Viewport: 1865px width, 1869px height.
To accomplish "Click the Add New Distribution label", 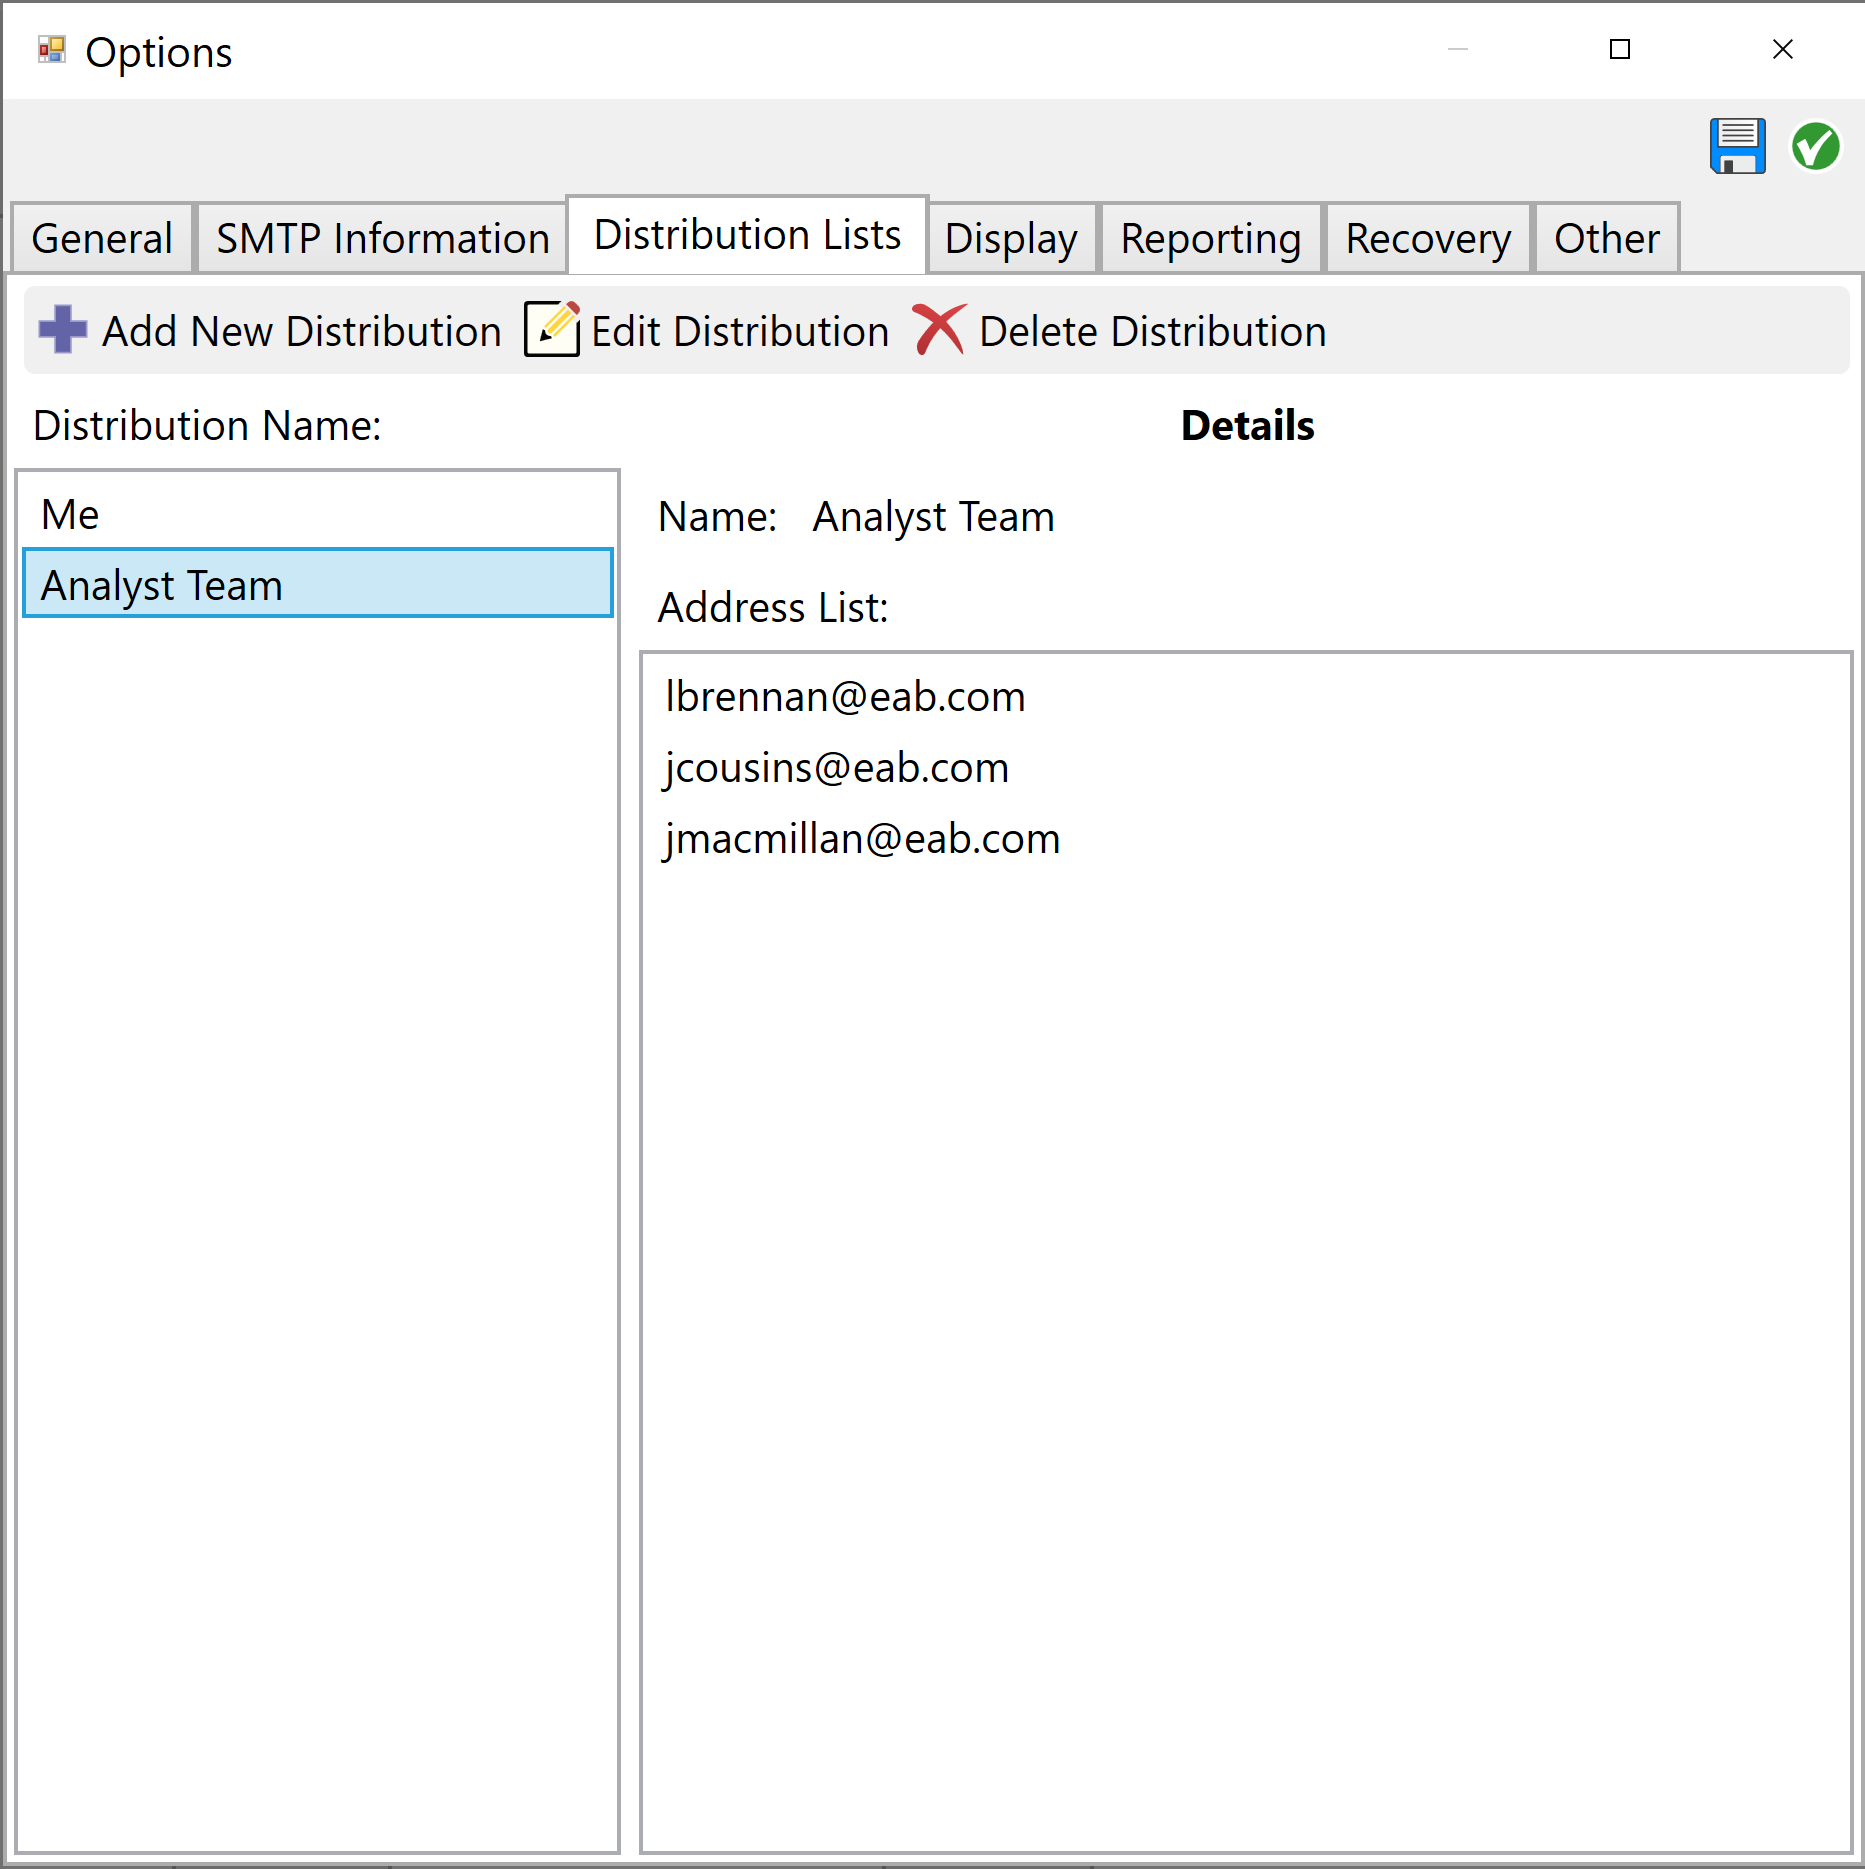I will point(302,331).
